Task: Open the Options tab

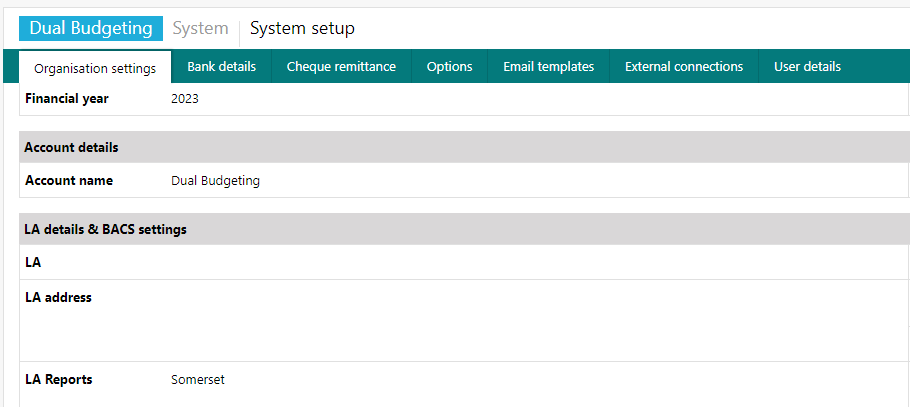Action: tap(449, 67)
